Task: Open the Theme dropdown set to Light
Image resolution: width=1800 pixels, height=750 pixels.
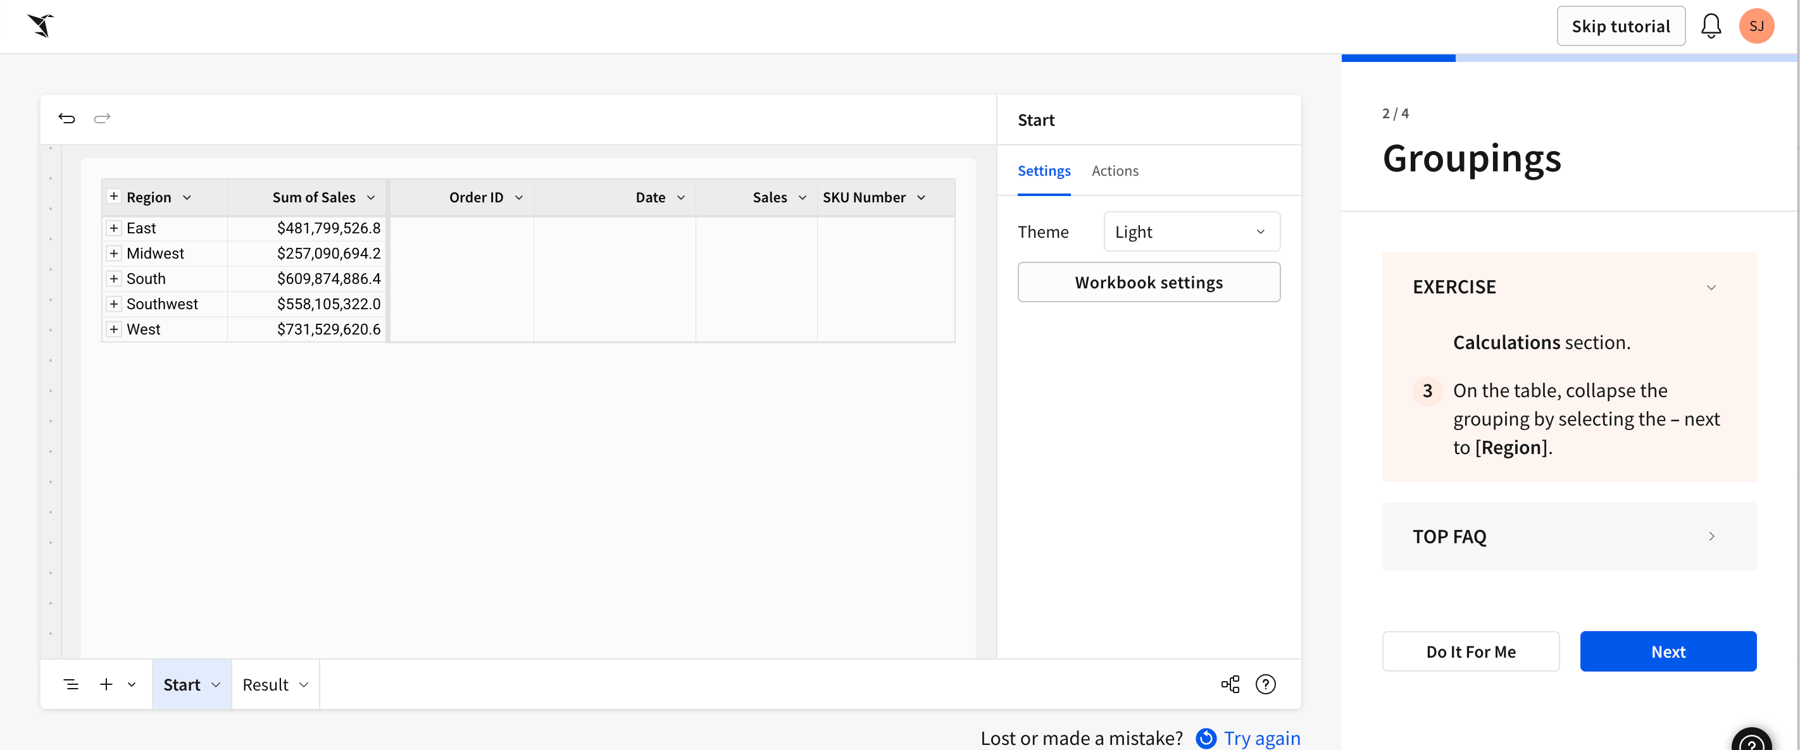Action: point(1192,232)
